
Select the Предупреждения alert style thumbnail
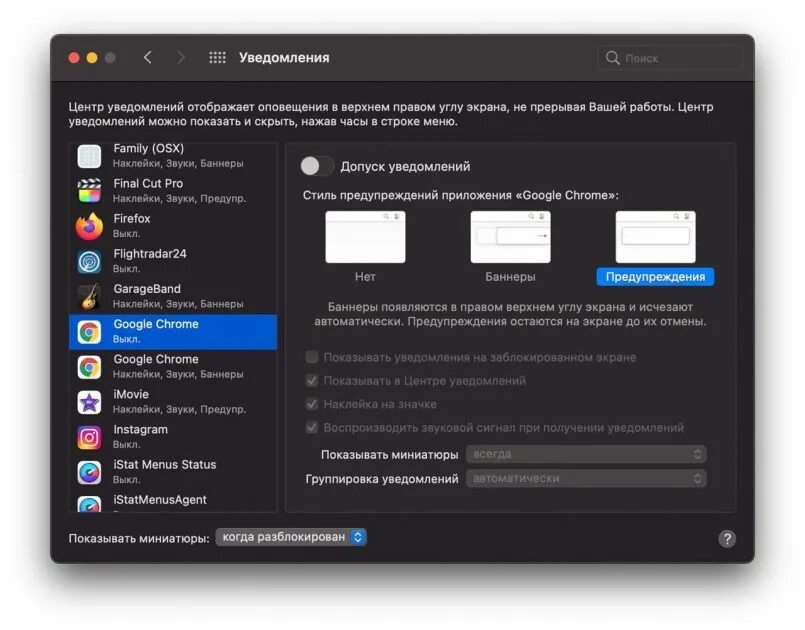click(x=656, y=237)
